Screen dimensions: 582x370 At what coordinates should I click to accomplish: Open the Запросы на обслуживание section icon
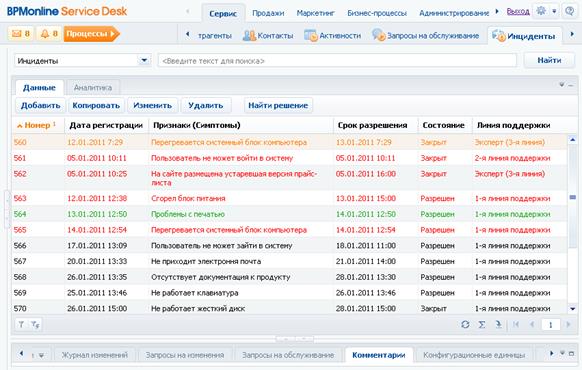(379, 35)
